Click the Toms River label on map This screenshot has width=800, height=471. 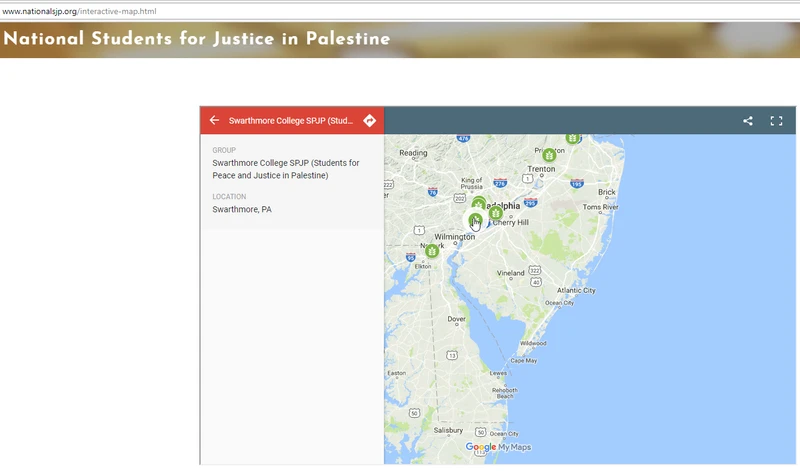point(601,207)
